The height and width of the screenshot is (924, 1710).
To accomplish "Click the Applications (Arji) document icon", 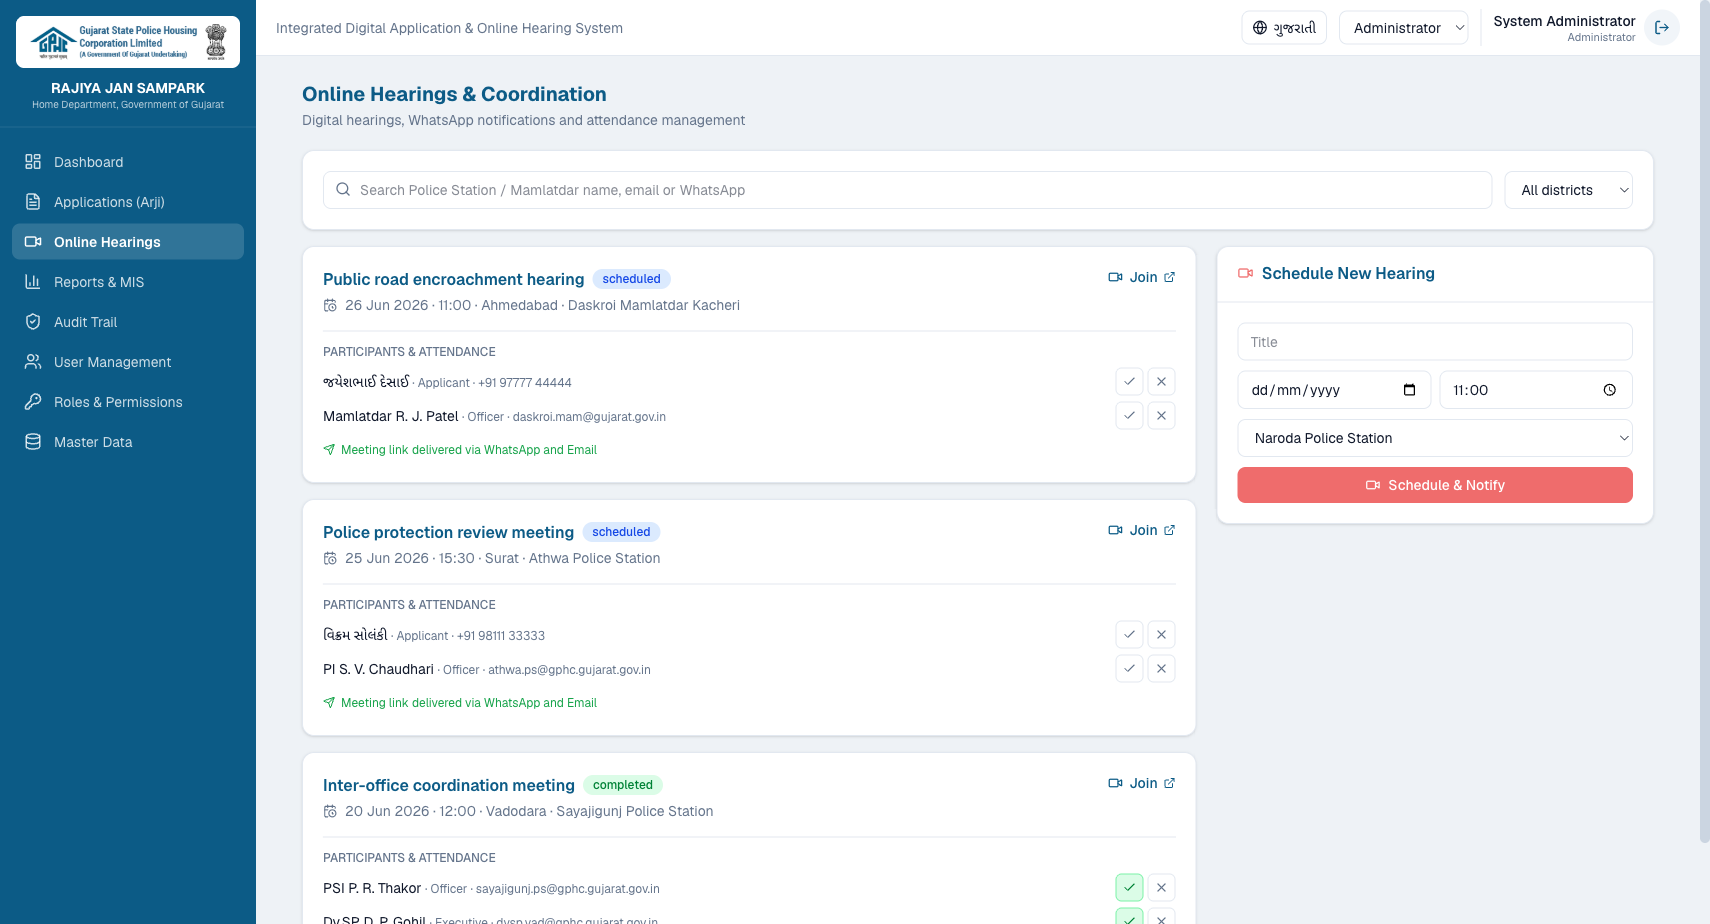I will coord(33,202).
